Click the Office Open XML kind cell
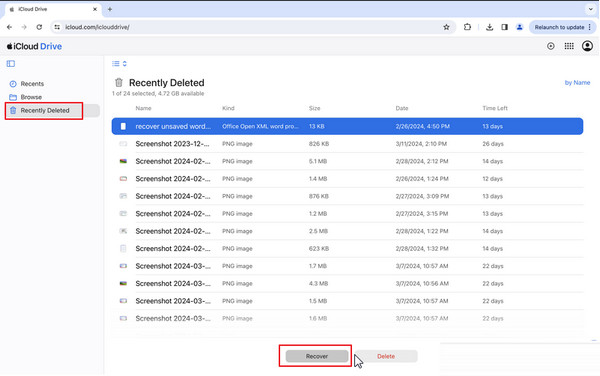 (x=260, y=126)
